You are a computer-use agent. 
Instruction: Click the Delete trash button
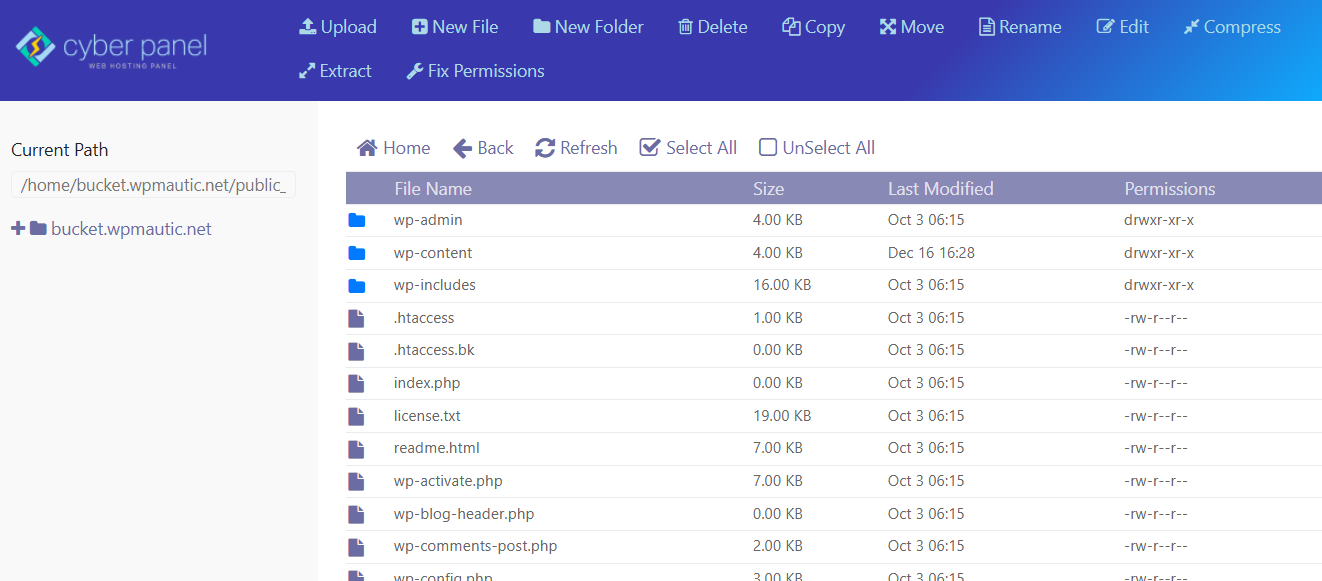coord(713,27)
